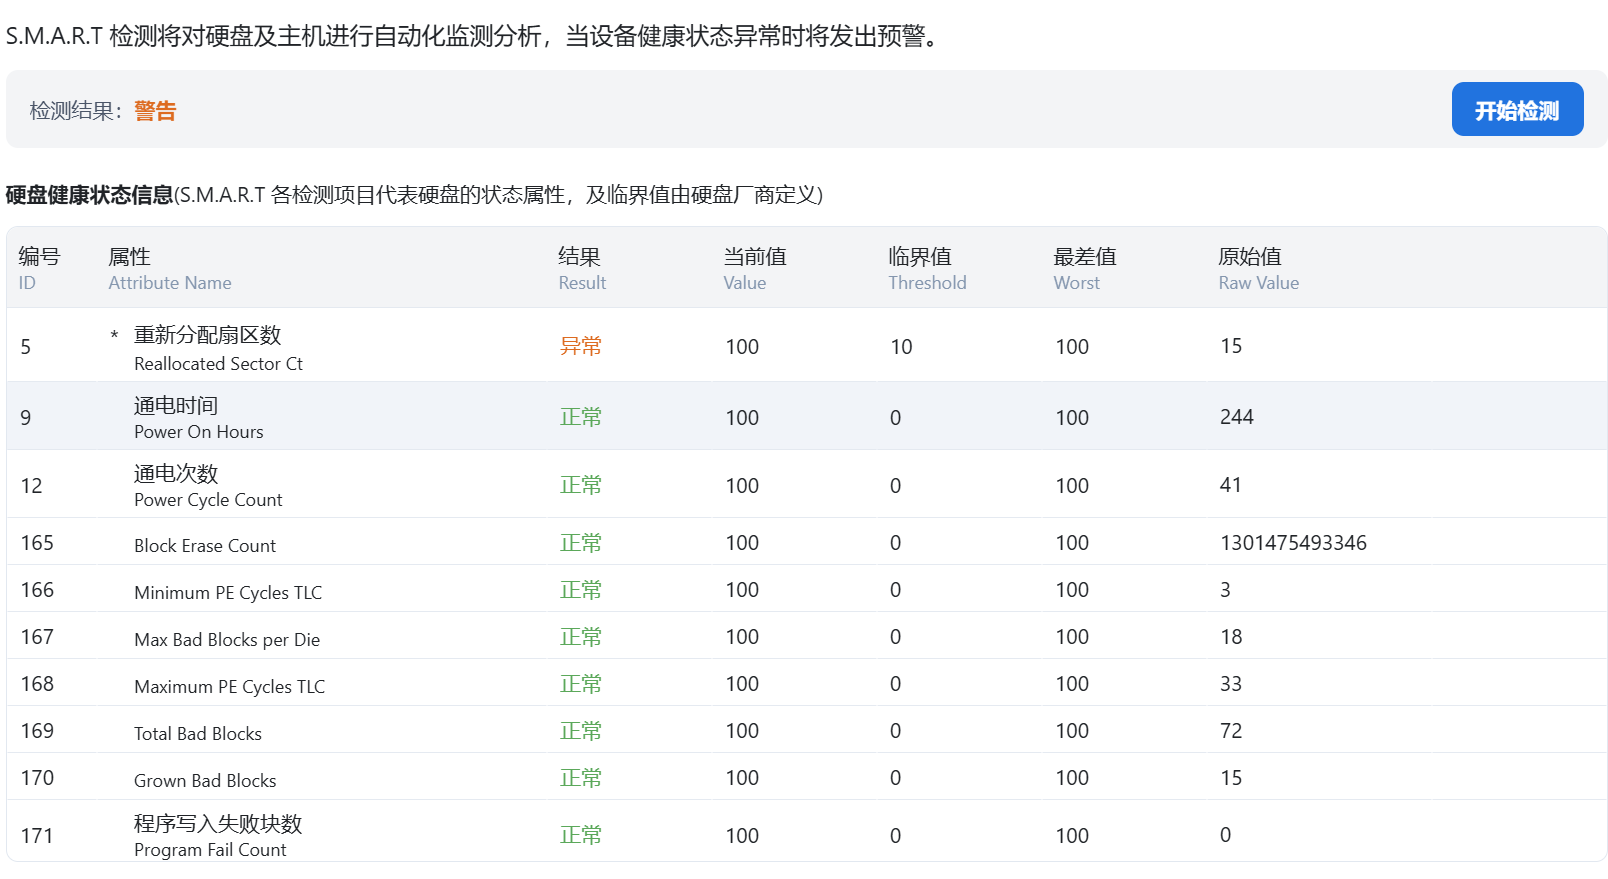Click the 开始检测 button
1608x879 pixels.
pyautogui.click(x=1516, y=110)
